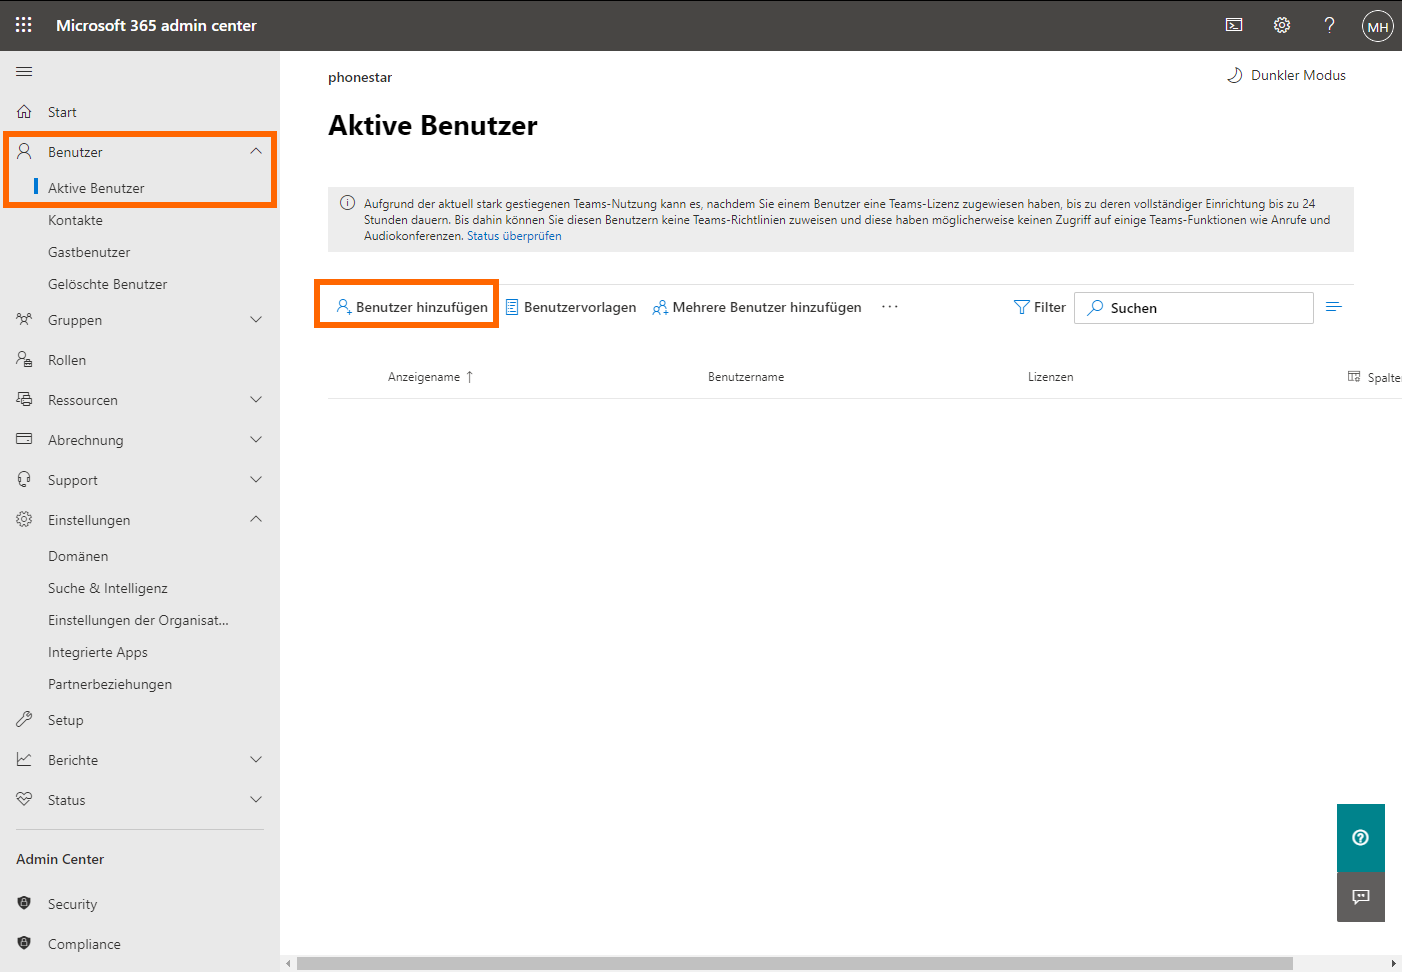This screenshot has height=972, width=1402.
Task: Click the Support headset icon
Action: coord(24,479)
